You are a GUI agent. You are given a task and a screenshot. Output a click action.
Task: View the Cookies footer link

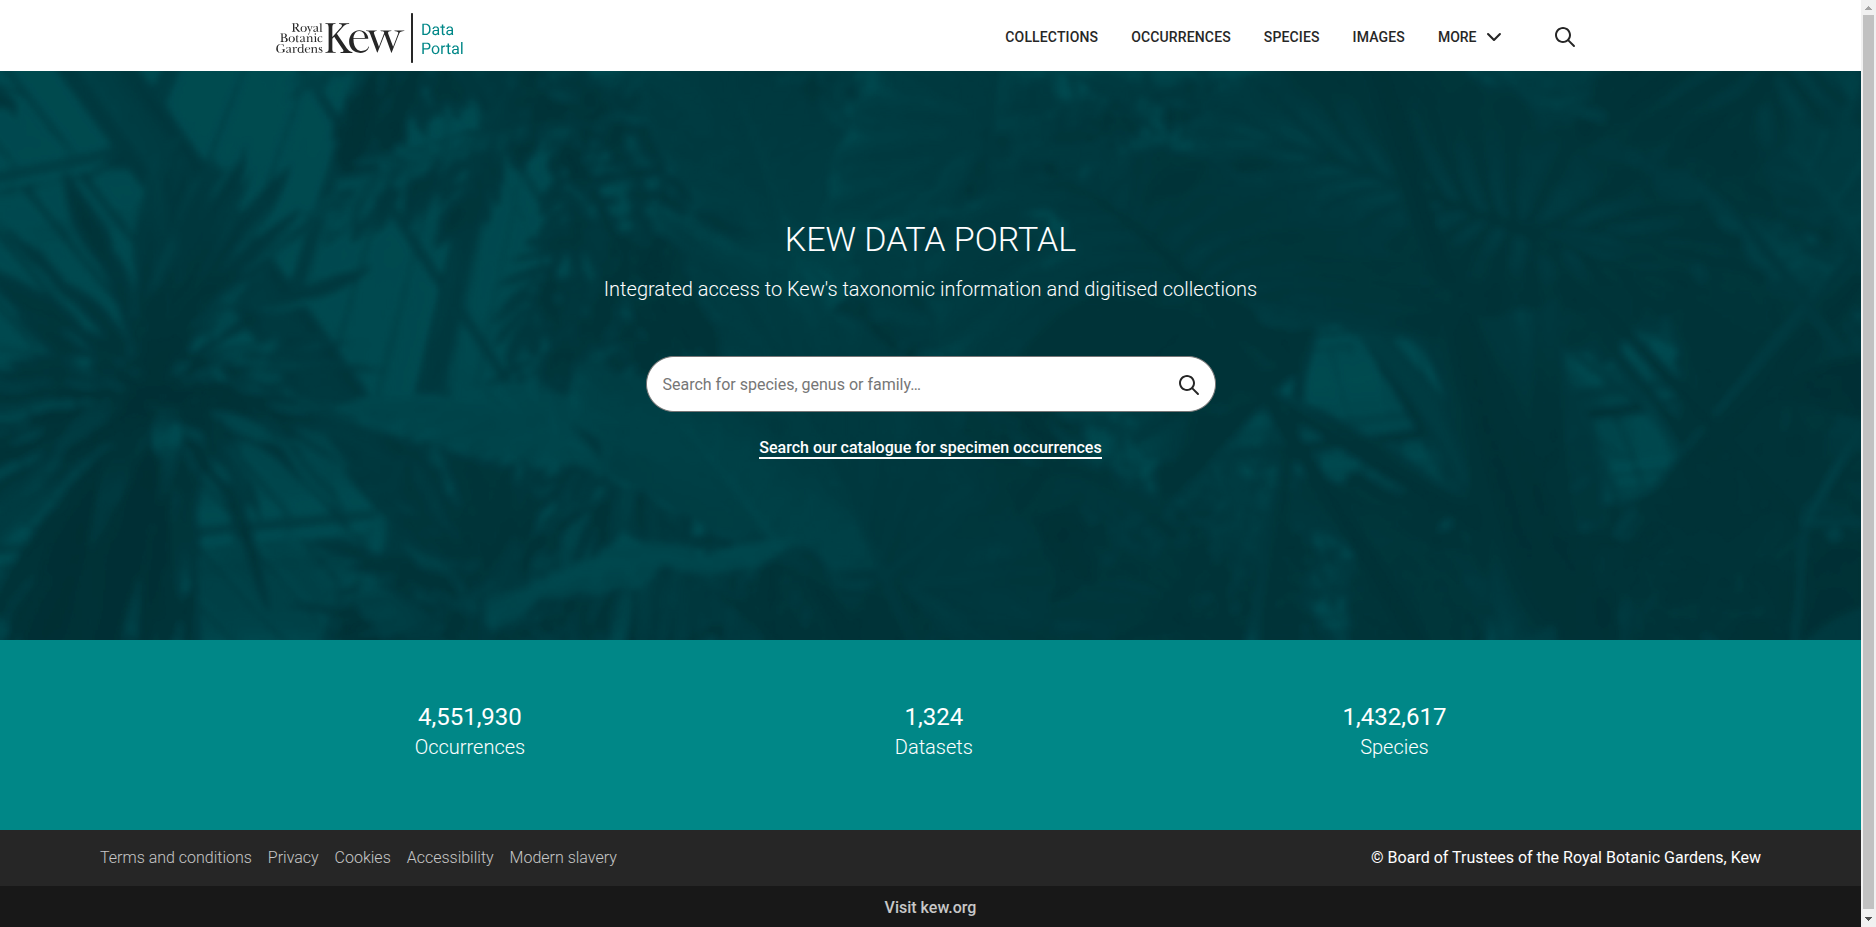point(362,858)
